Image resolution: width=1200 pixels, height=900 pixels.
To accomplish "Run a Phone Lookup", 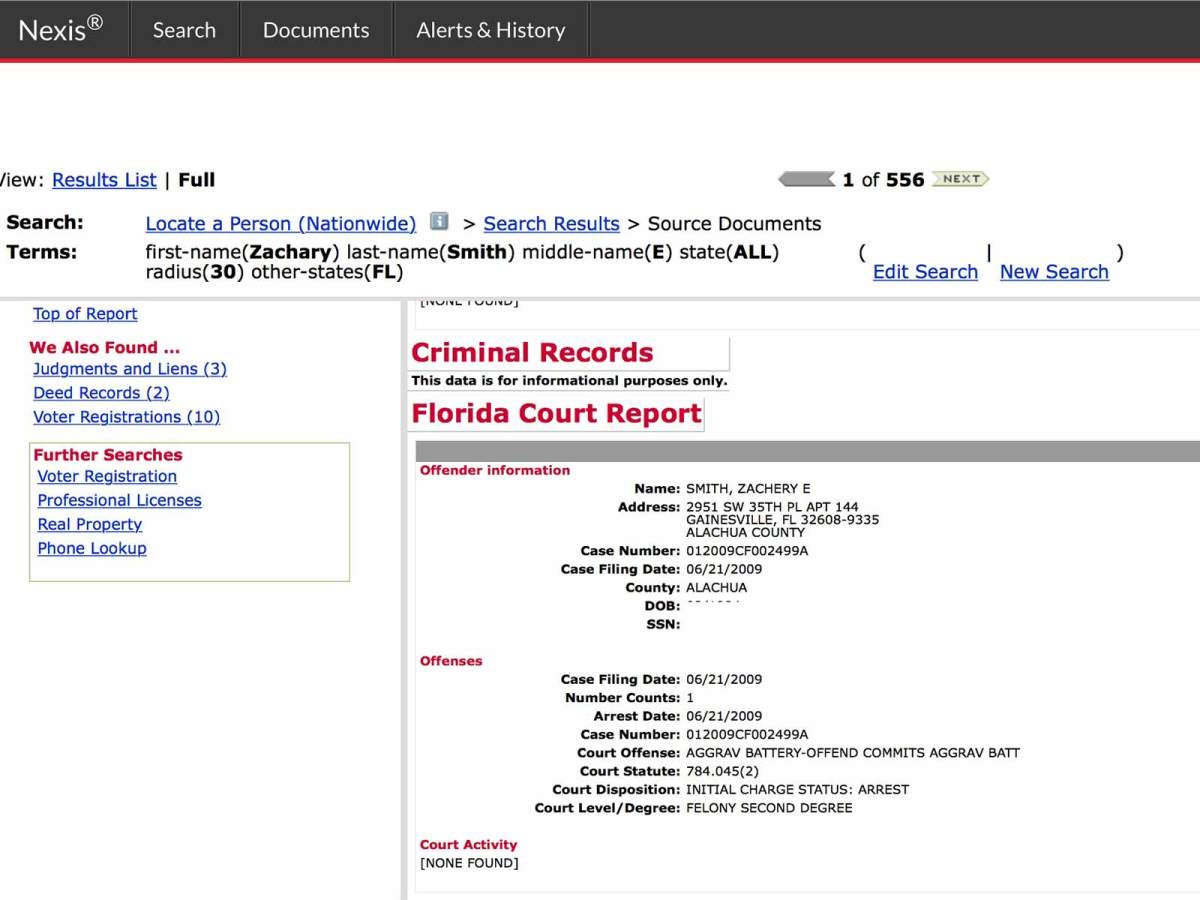I will point(91,548).
